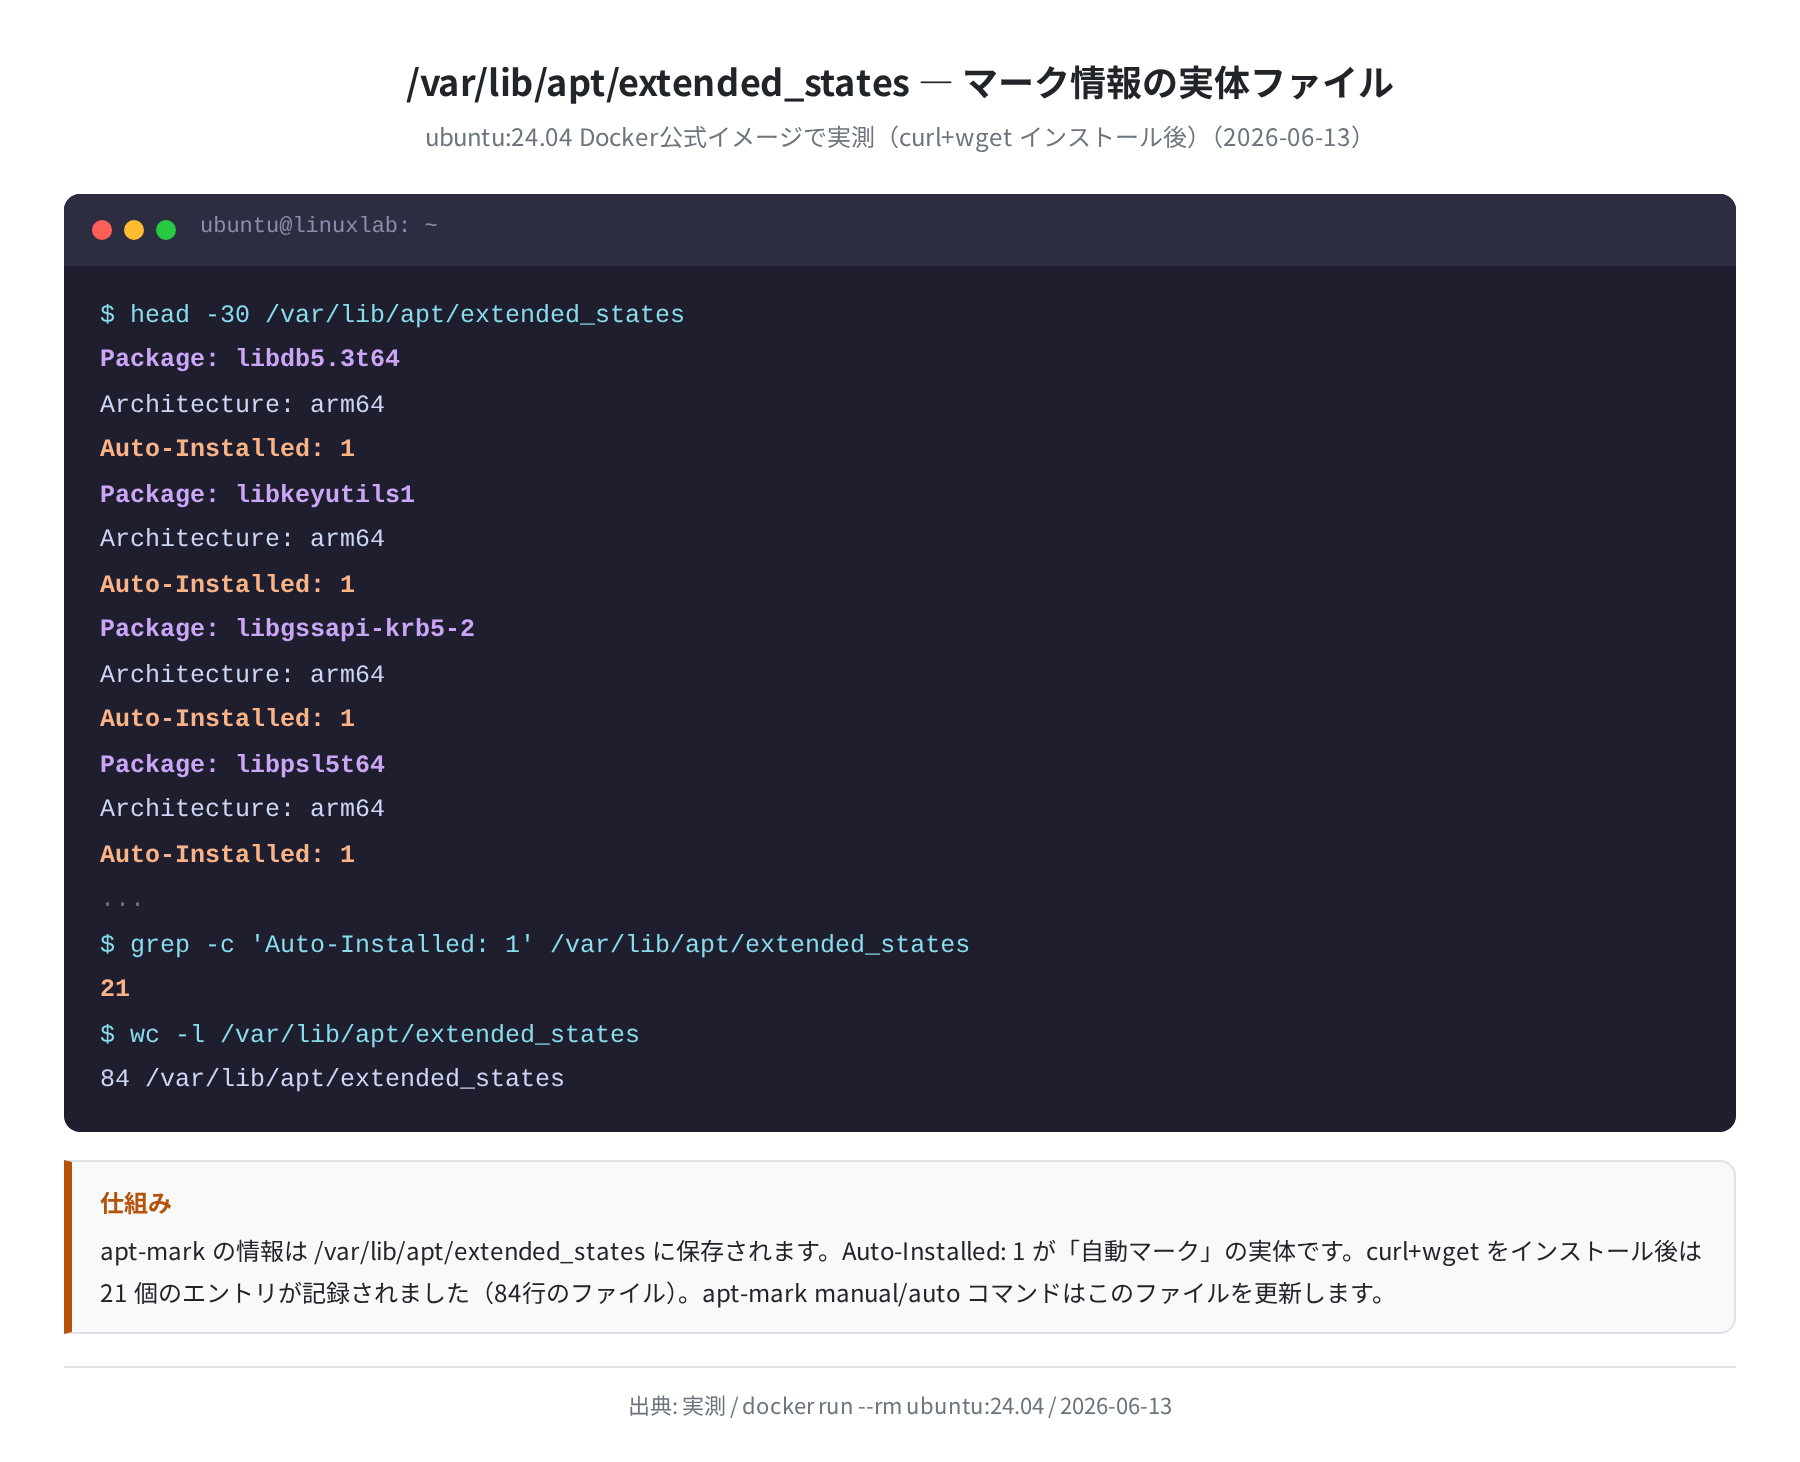
Task: Click Architecture: arm64 under libdb5.3t64
Action: click(x=242, y=404)
